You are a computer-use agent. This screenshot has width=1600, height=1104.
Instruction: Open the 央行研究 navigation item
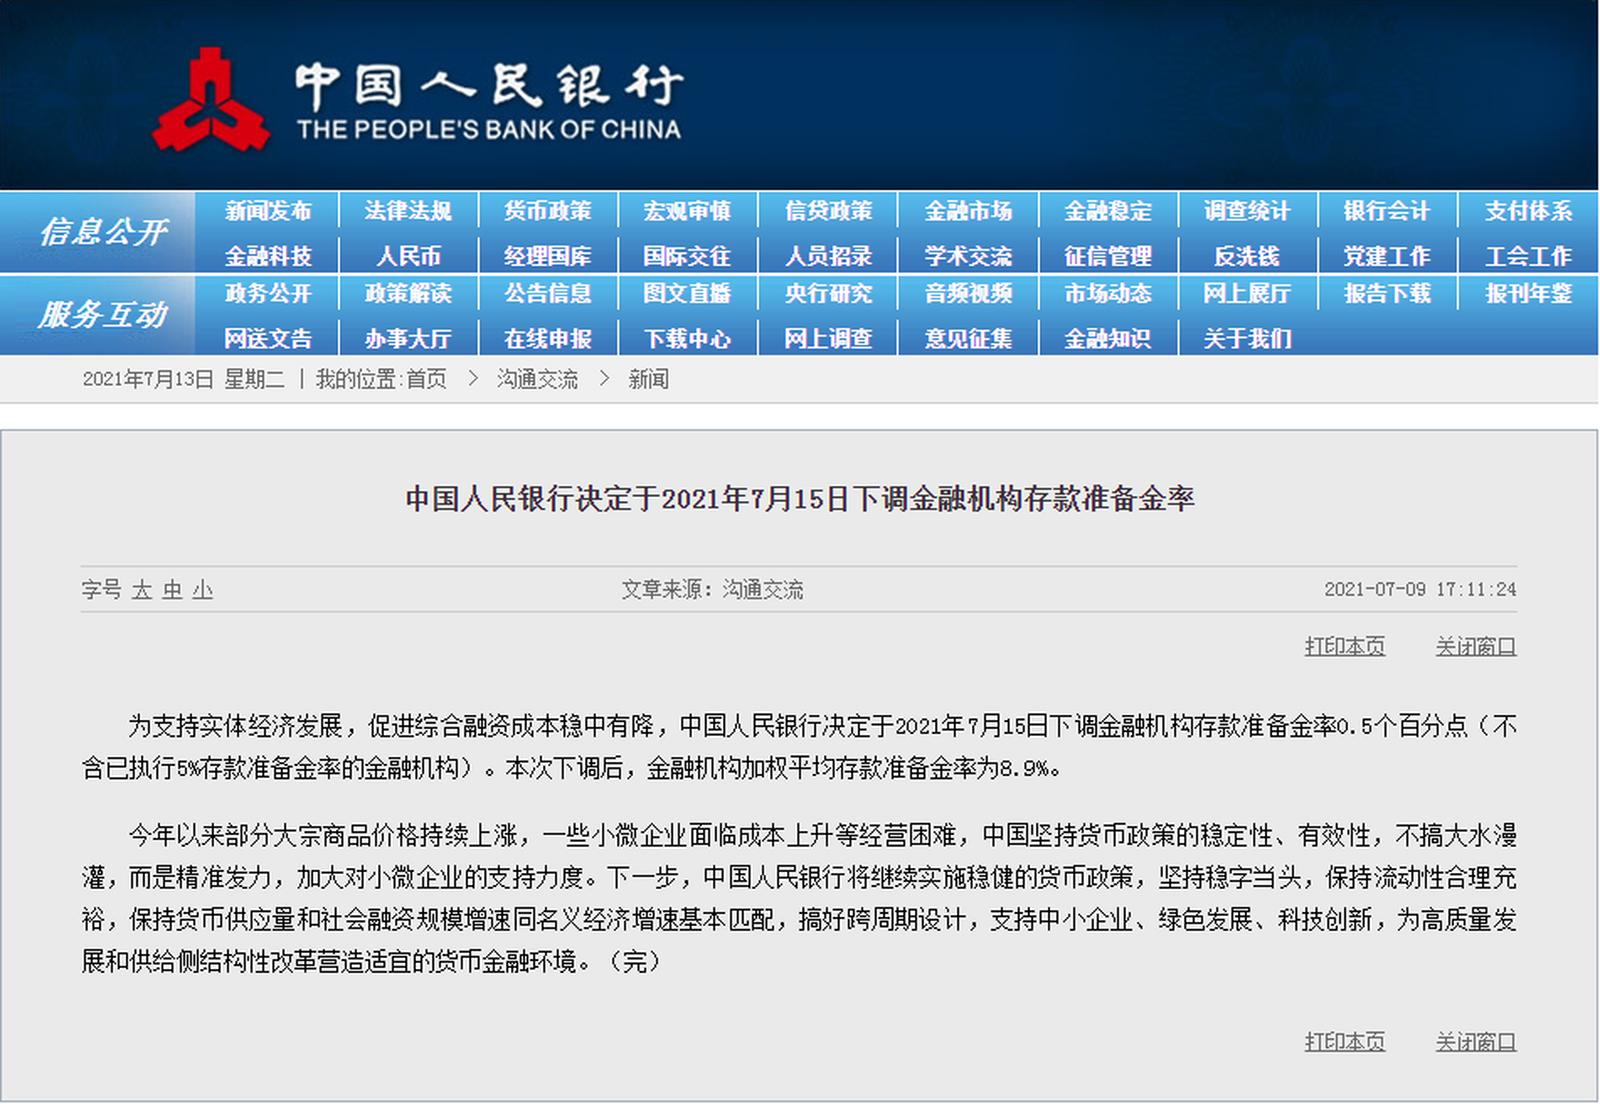pos(828,293)
